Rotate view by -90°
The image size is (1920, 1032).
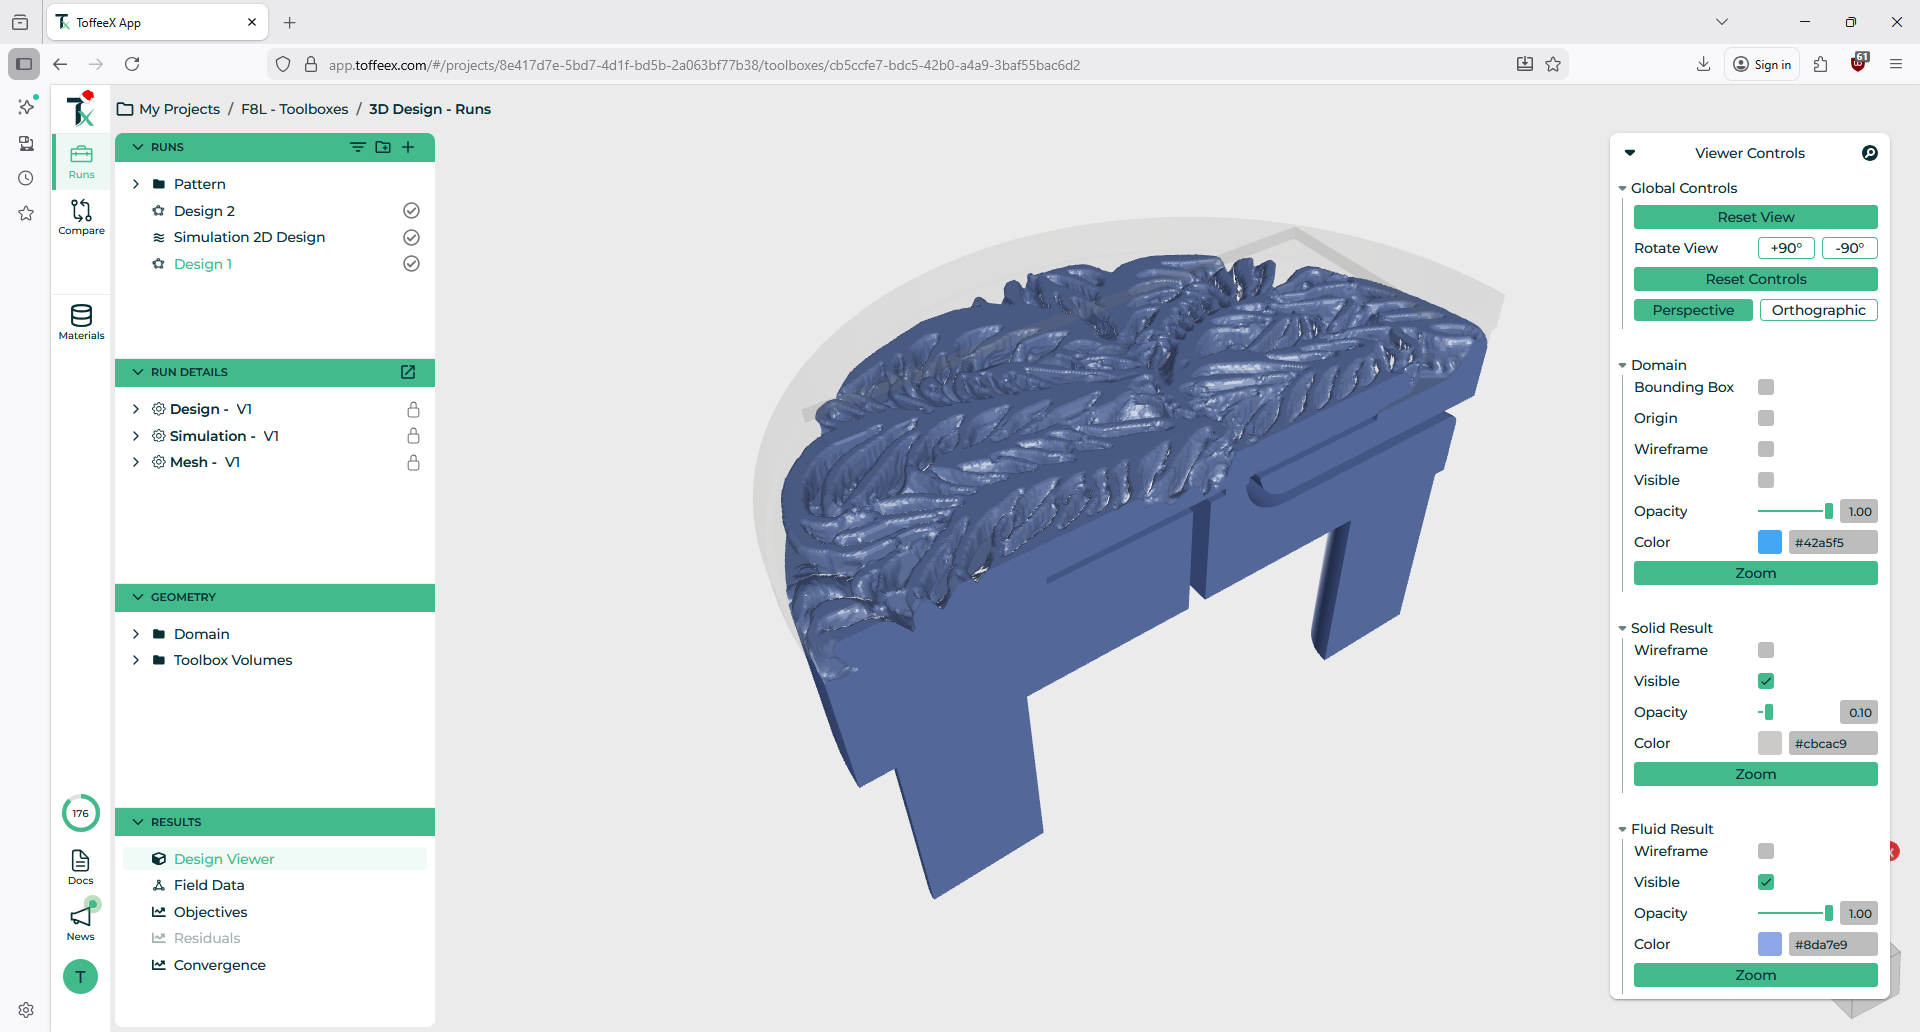click(1849, 248)
